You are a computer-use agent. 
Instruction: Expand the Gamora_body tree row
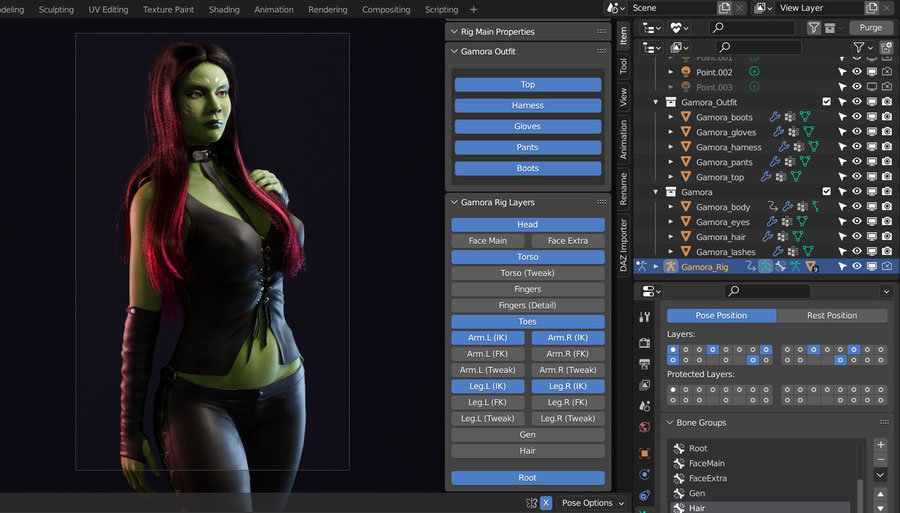670,207
